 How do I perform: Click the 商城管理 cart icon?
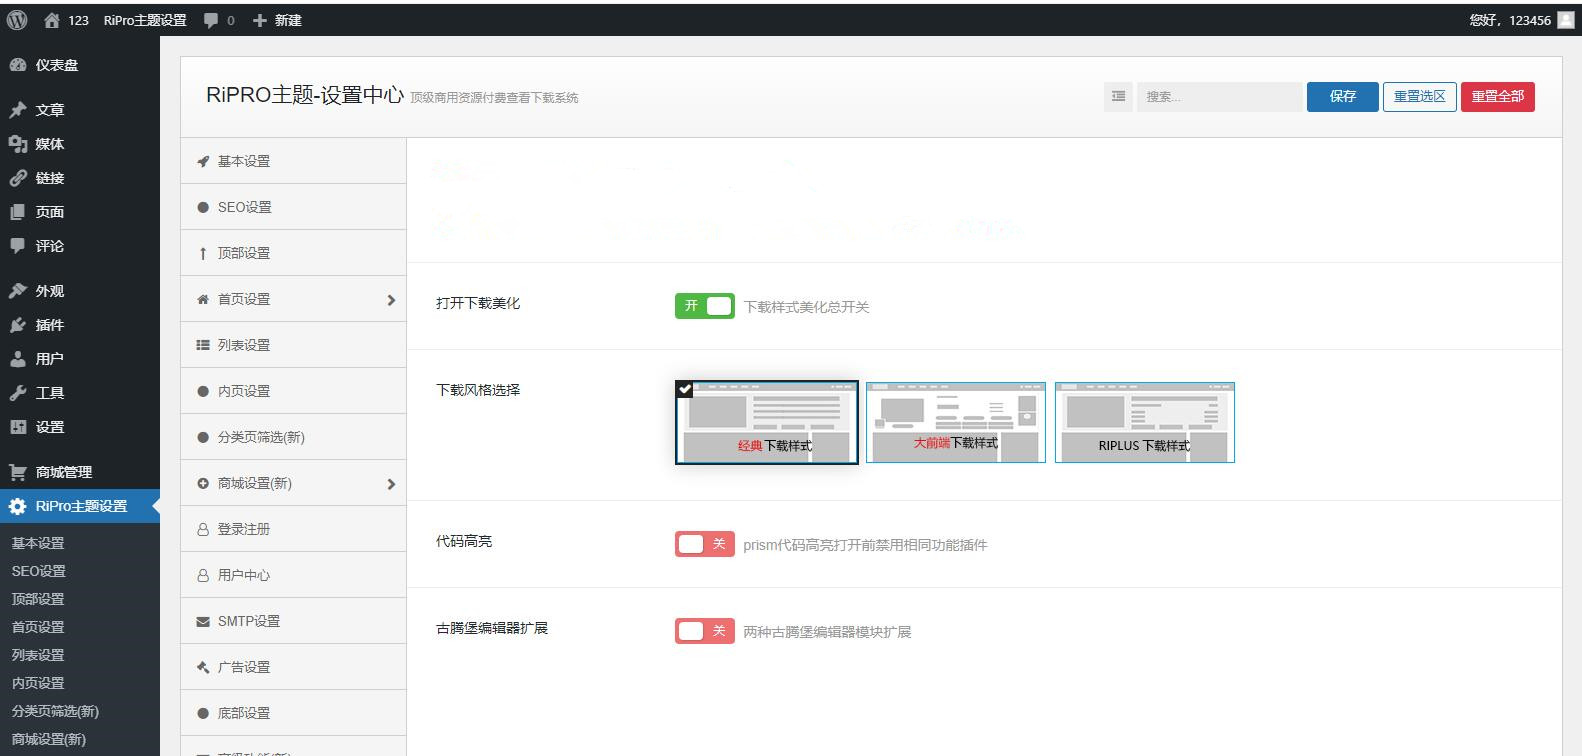(18, 472)
